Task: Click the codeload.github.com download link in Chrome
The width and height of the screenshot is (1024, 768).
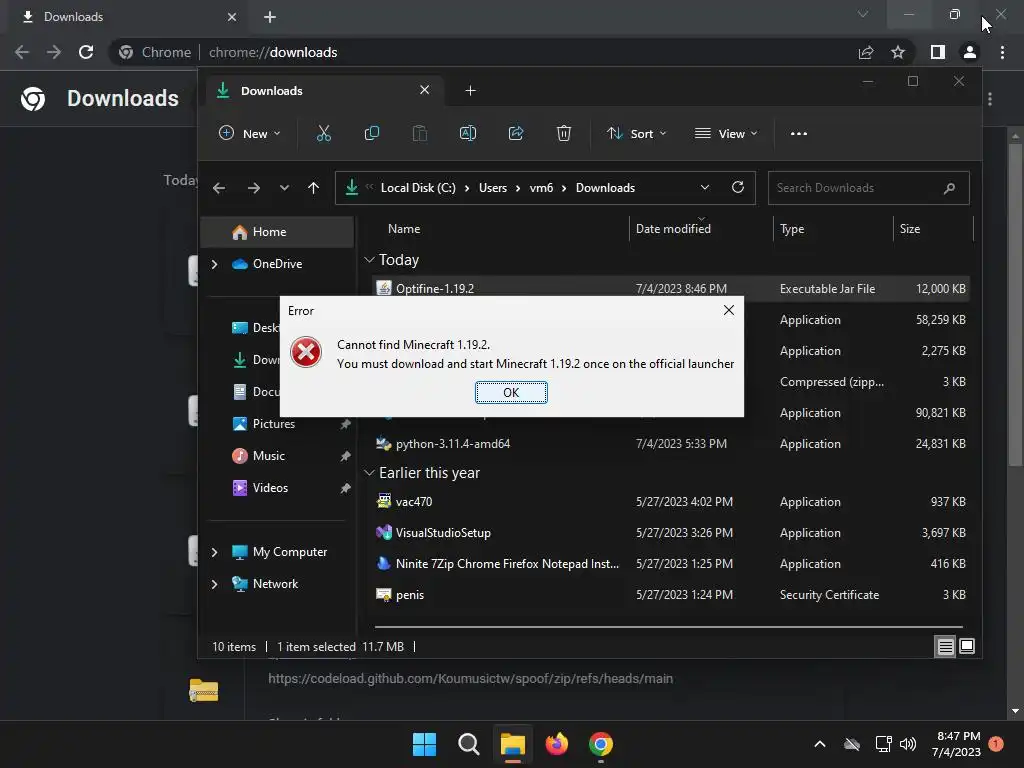Action: pyautogui.click(x=470, y=679)
